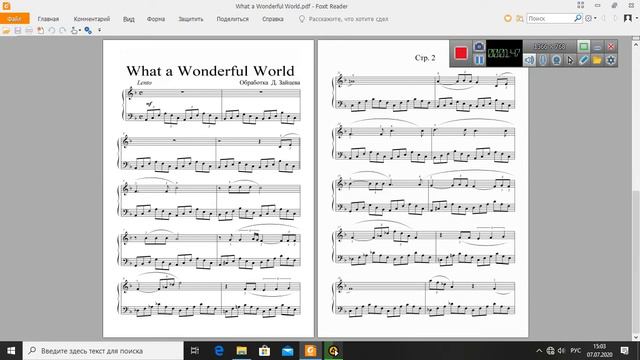Open the search settings dropdown
This screenshot has width=640, height=360.
pyautogui.click(x=590, y=18)
